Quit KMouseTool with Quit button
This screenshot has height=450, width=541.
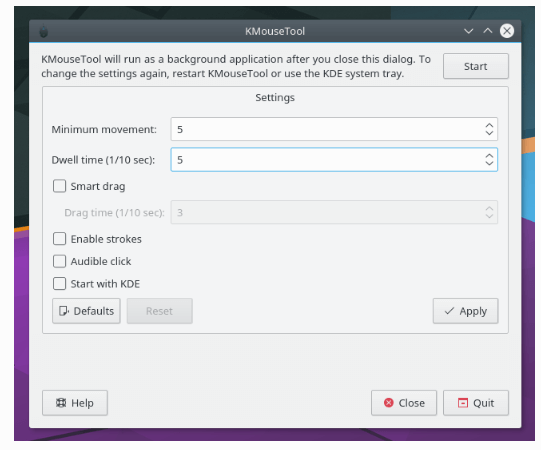click(476, 403)
